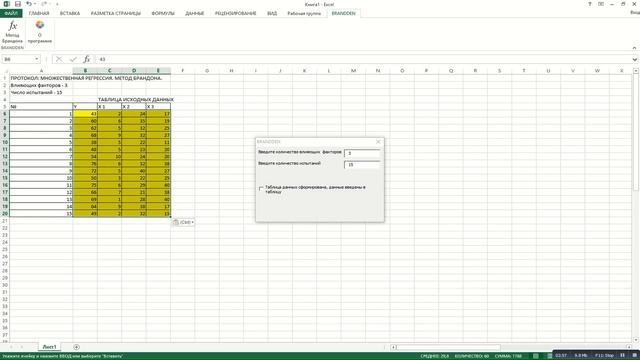Click the horizontal scrollbar thumb
The width and height of the screenshot is (640, 360).
(449, 347)
